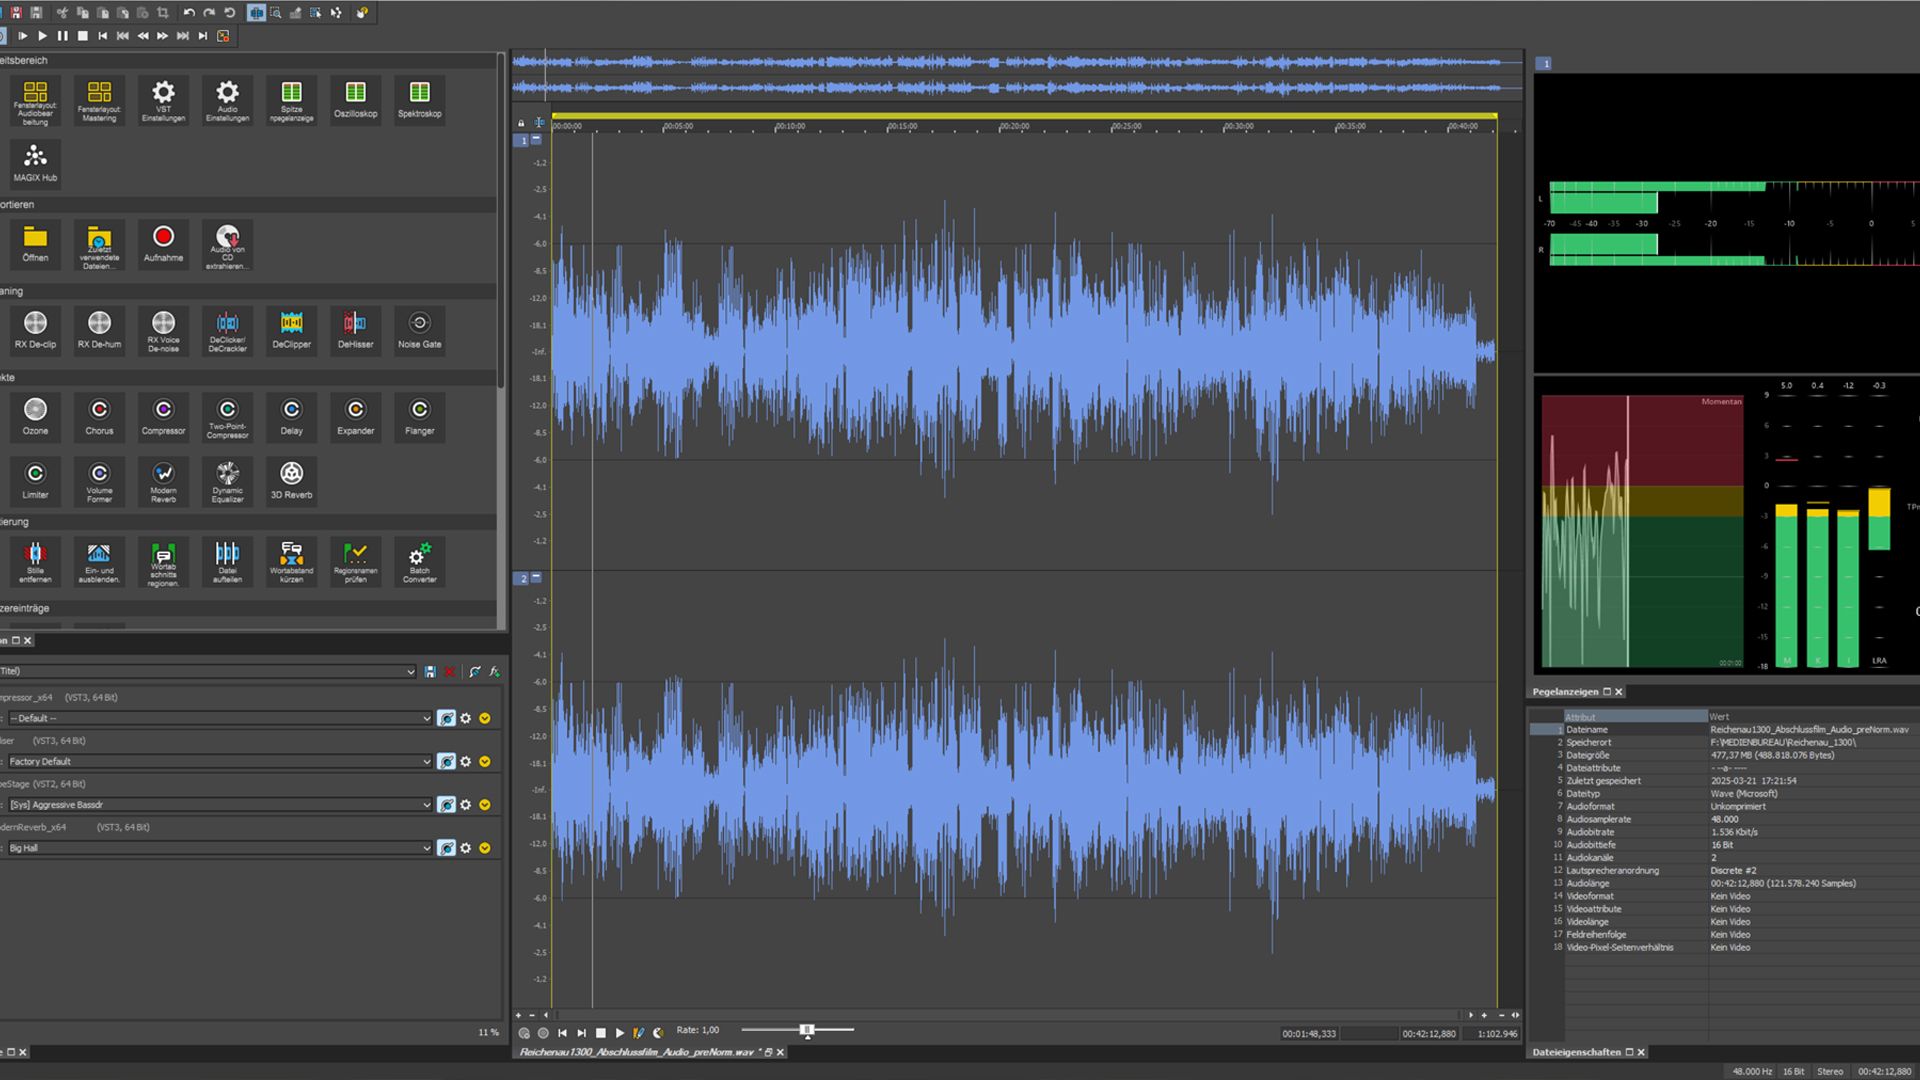Image resolution: width=1920 pixels, height=1080 pixels.
Task: Select the Dynamic Equalizer effect
Action: [227, 480]
